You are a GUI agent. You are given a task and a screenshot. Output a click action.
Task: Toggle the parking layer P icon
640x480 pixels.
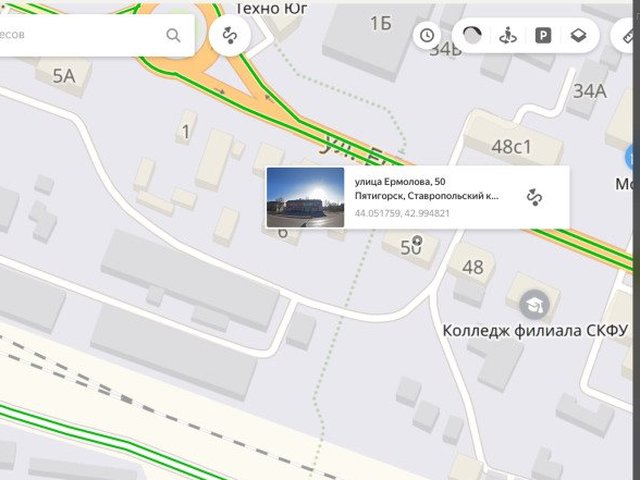(x=543, y=36)
